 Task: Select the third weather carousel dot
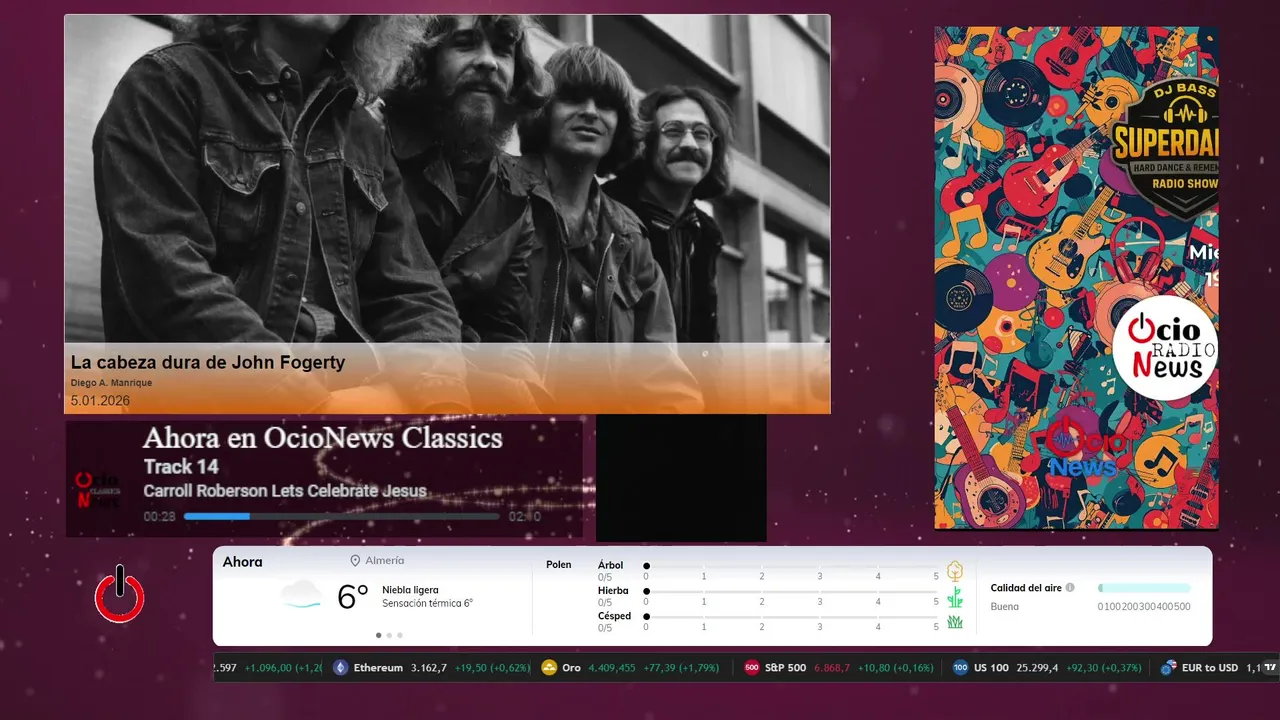point(400,635)
